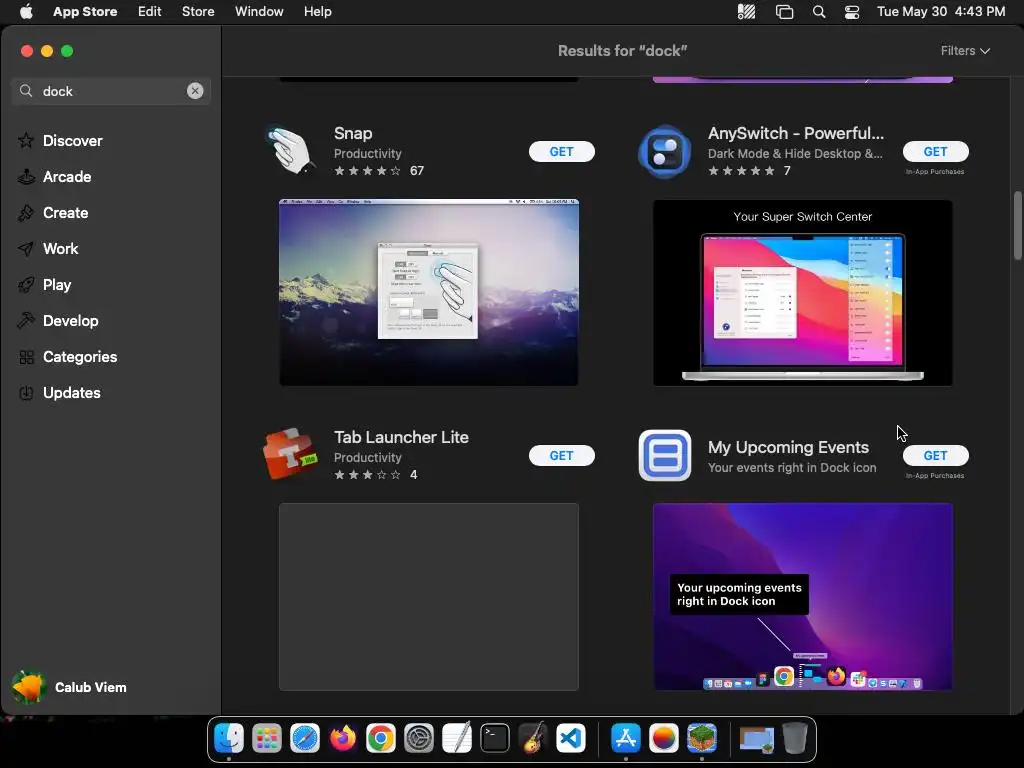Open the AnySwitch app icon
This screenshot has width=1024, height=768.
(664, 152)
